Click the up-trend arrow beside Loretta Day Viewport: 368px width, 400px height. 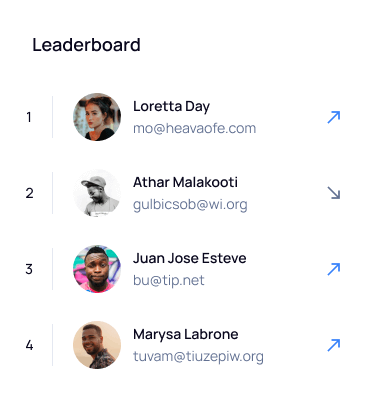(x=334, y=117)
